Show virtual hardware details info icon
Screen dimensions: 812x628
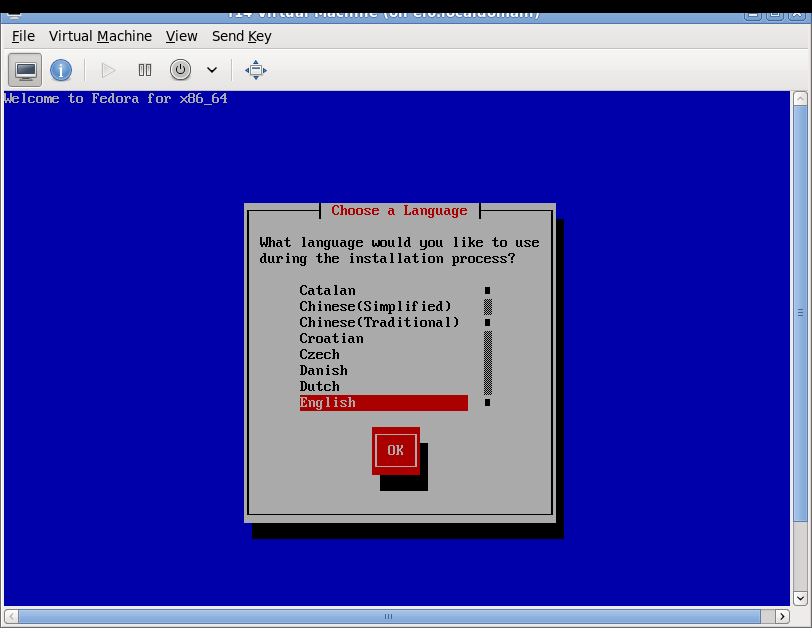click(61, 70)
